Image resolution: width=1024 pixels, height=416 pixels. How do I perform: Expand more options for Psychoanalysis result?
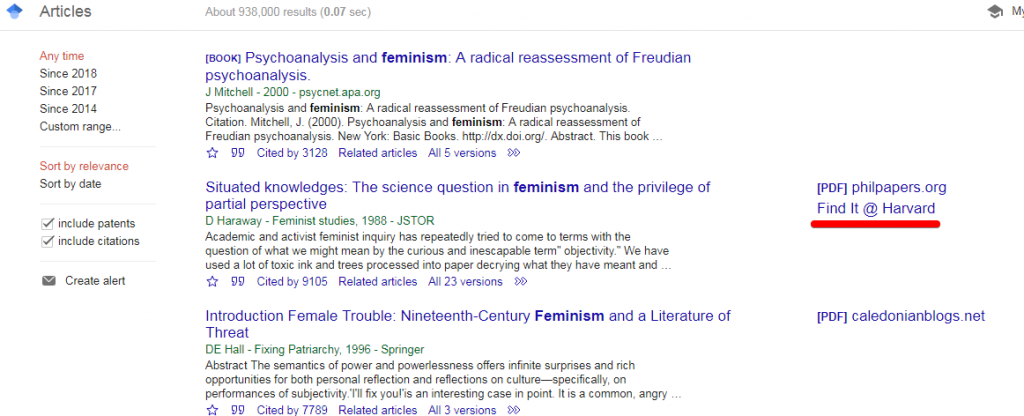(514, 153)
